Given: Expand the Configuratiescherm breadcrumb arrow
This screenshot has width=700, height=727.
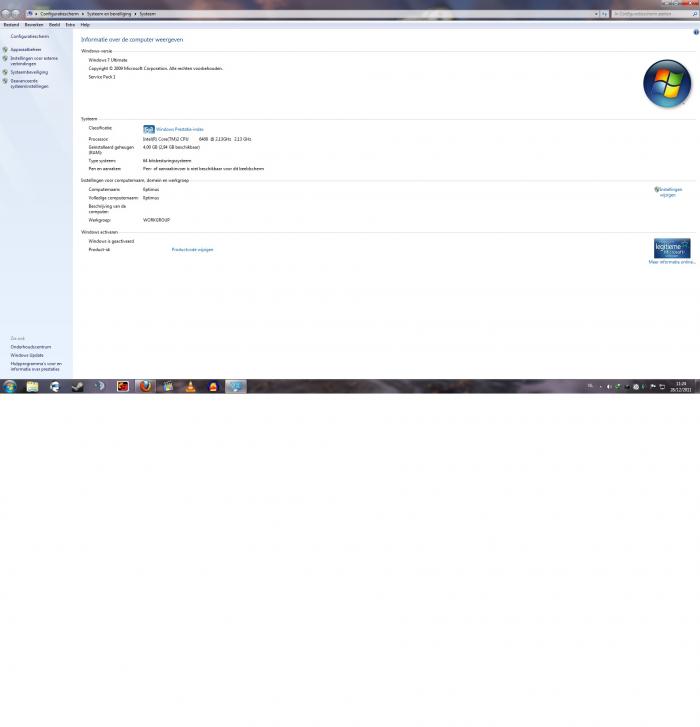Looking at the screenshot, I should (x=83, y=14).
